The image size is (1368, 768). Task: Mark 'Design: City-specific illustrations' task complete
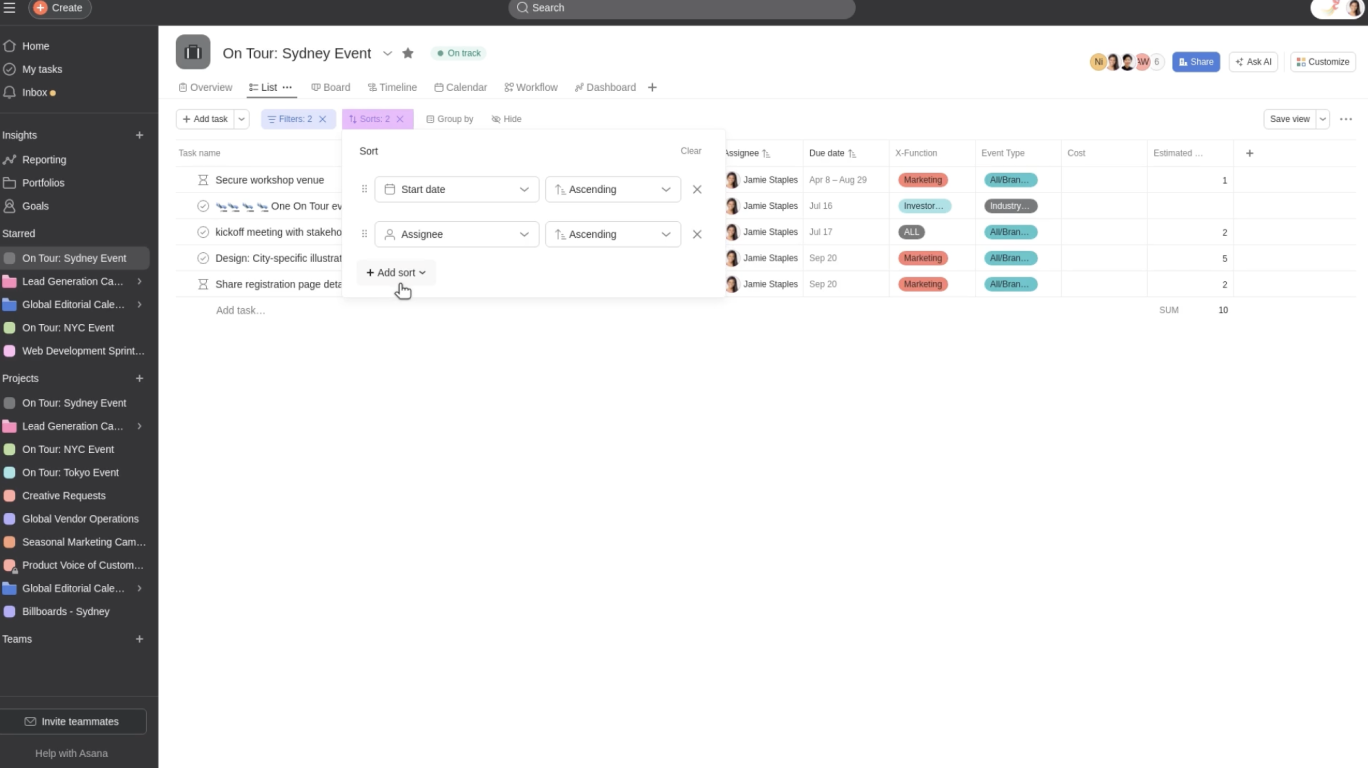203,257
